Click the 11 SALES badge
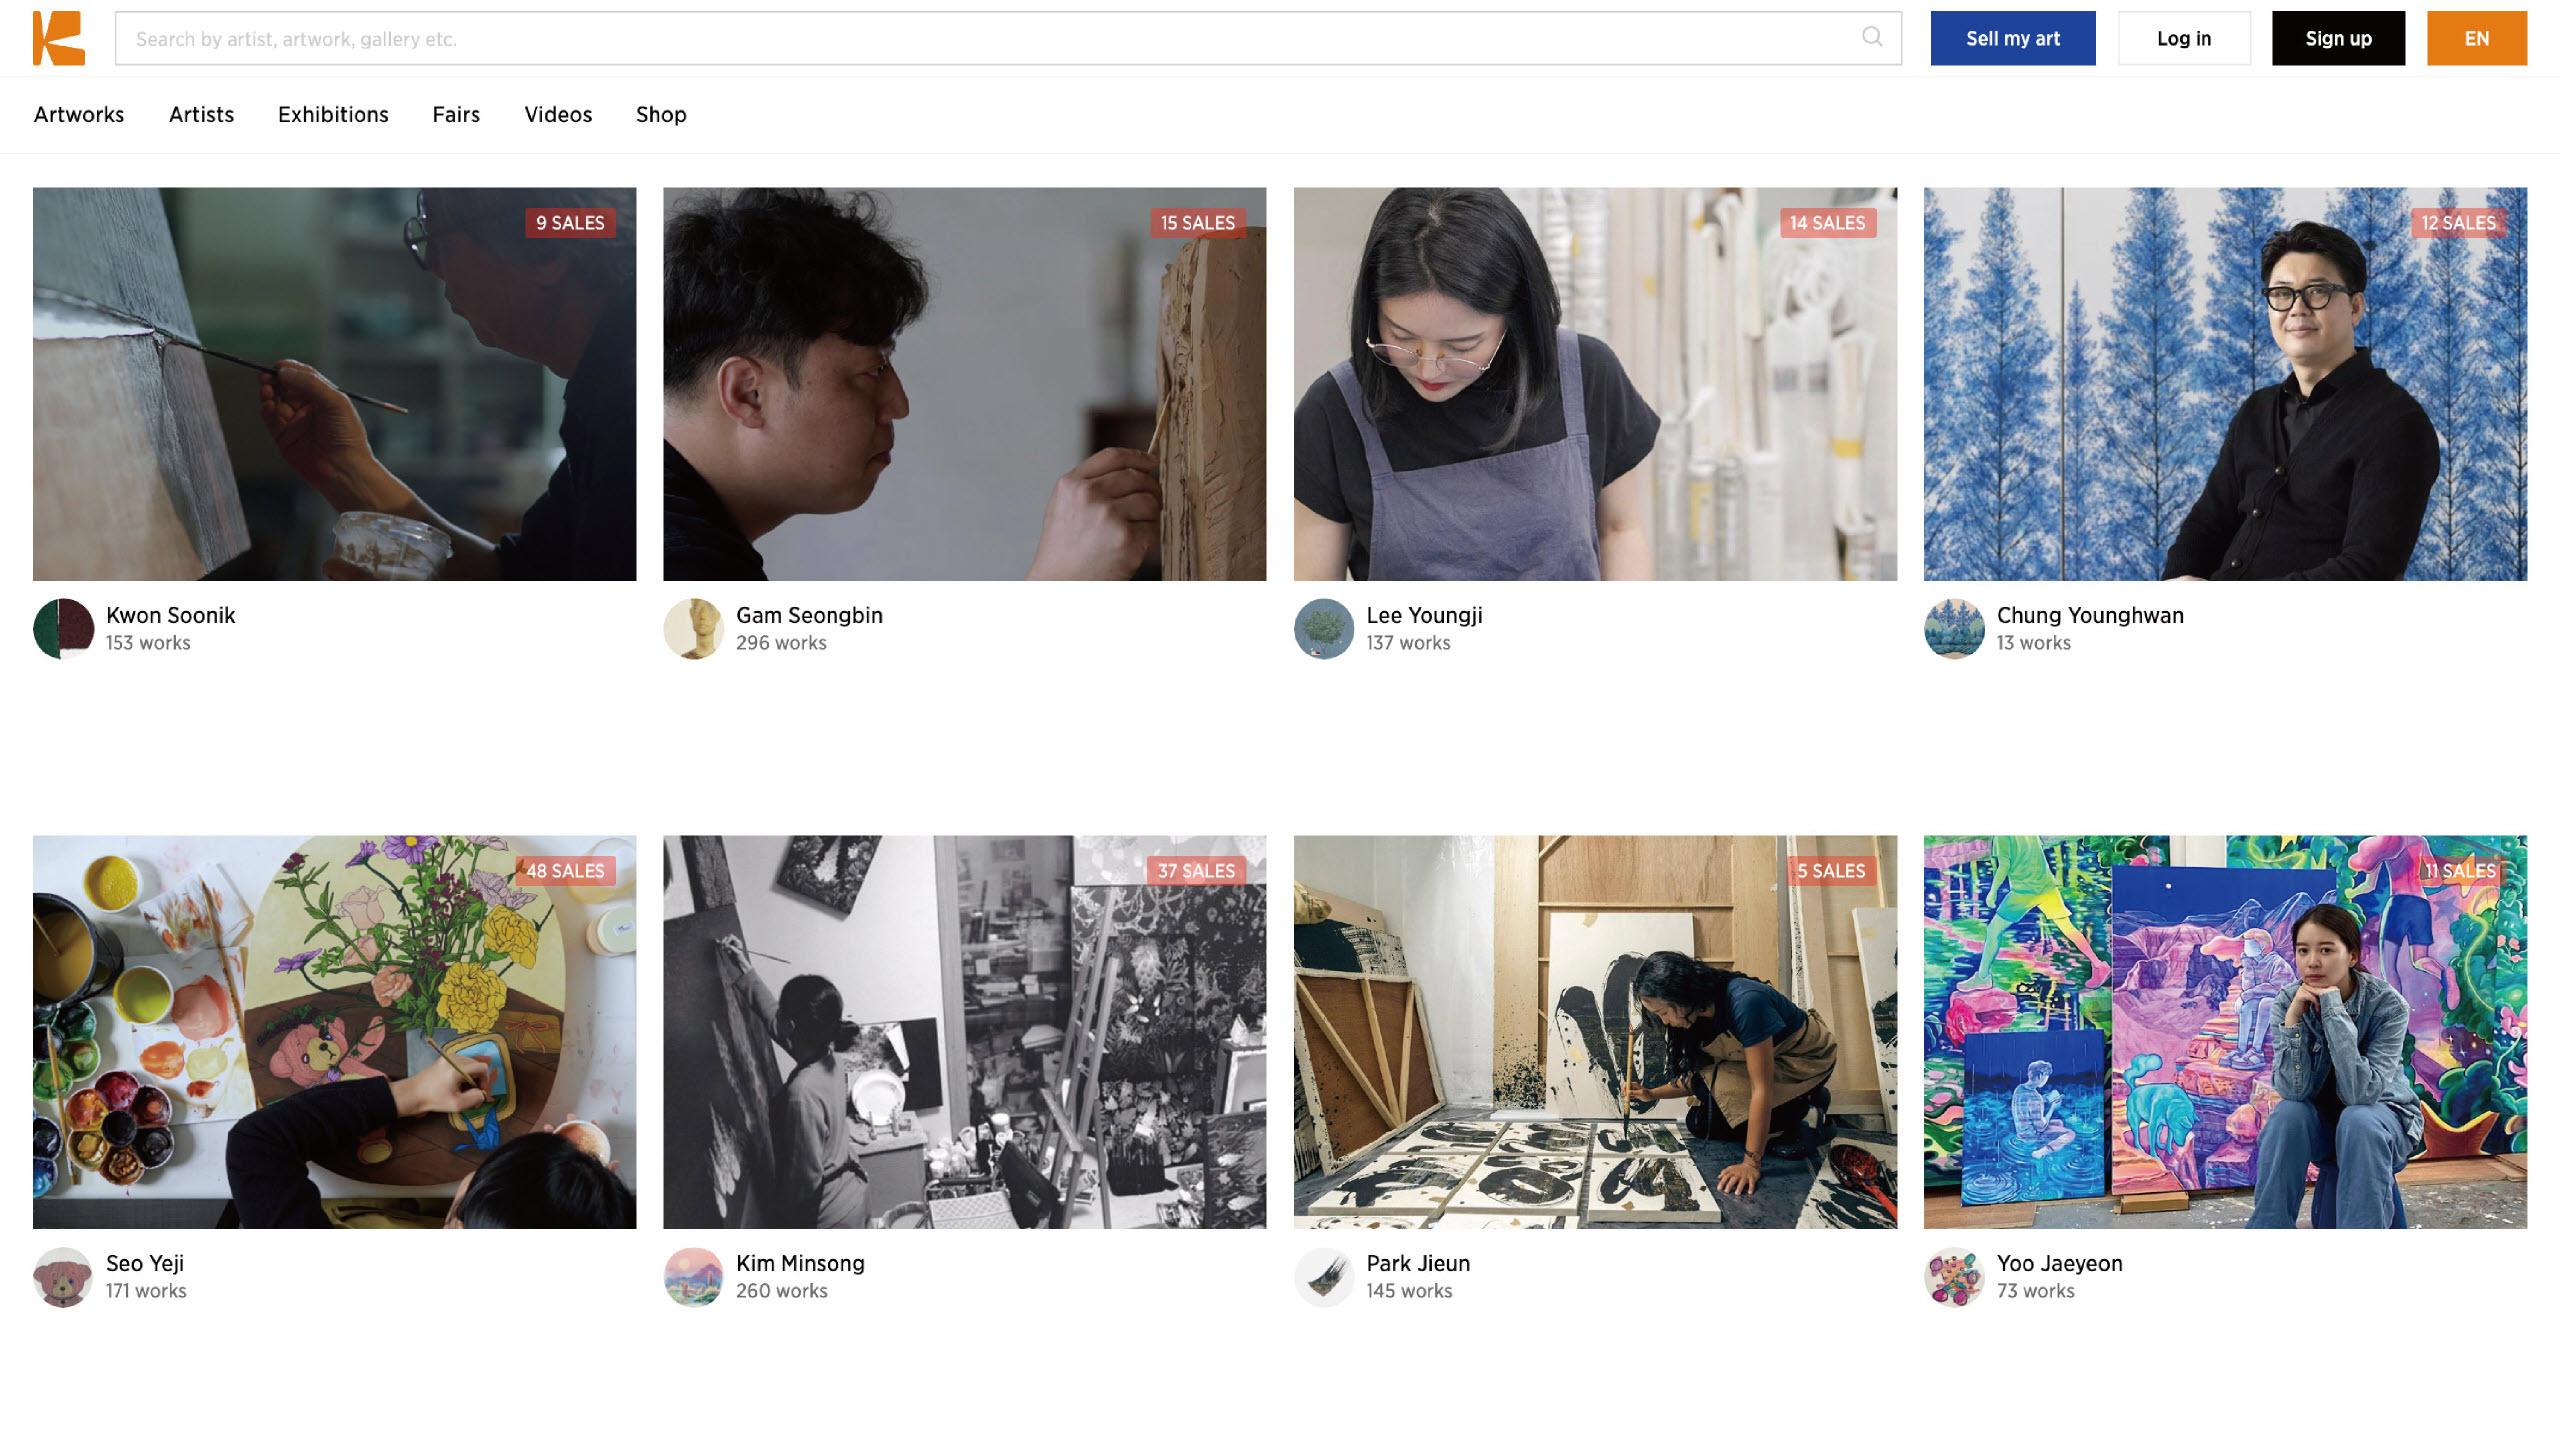 click(2460, 871)
